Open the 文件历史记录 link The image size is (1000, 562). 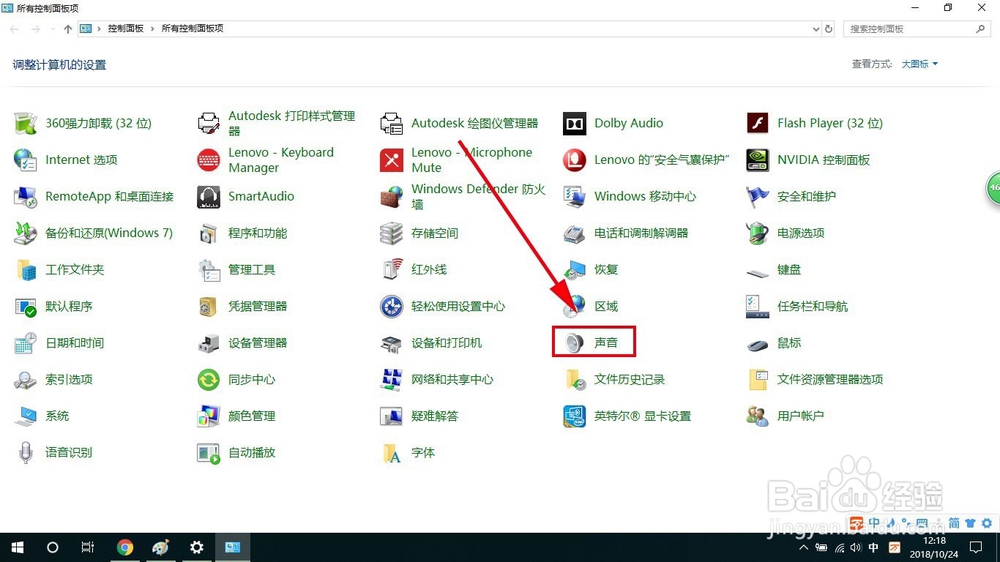point(630,380)
